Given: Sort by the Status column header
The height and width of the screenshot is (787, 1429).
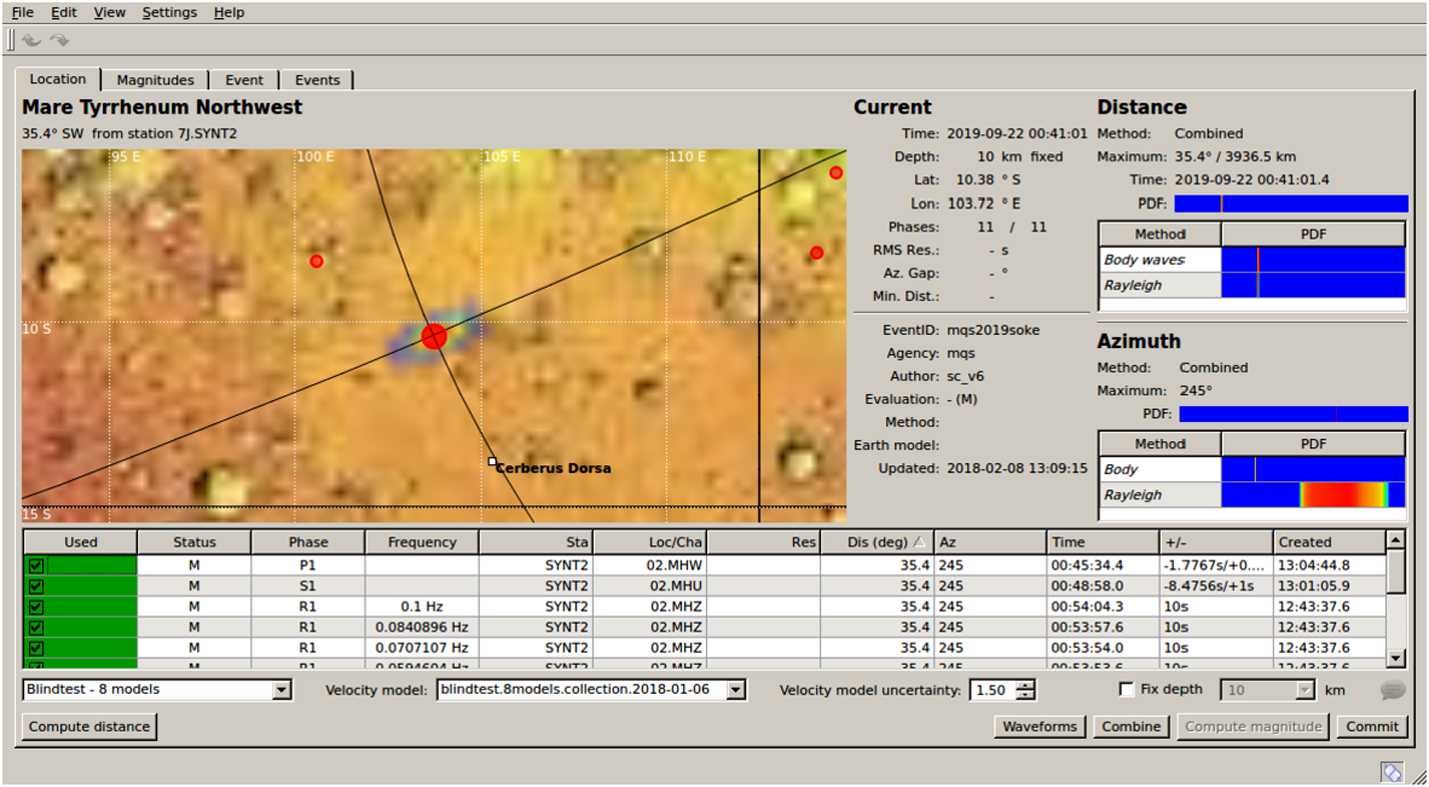Looking at the screenshot, I should pos(194,542).
